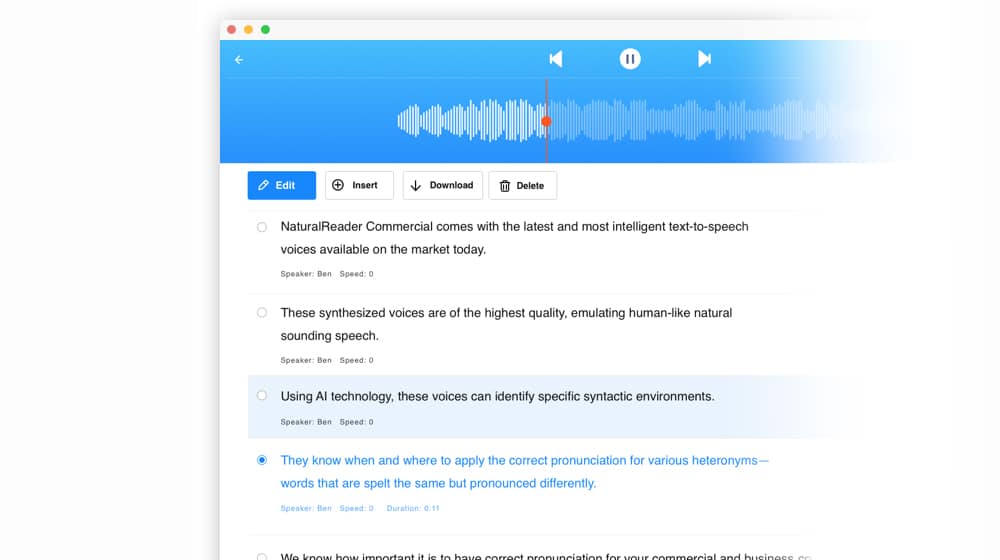Select radio for "Using AI technology" paragraph
Image resolution: width=1000 pixels, height=560 pixels.
[x=261, y=395]
